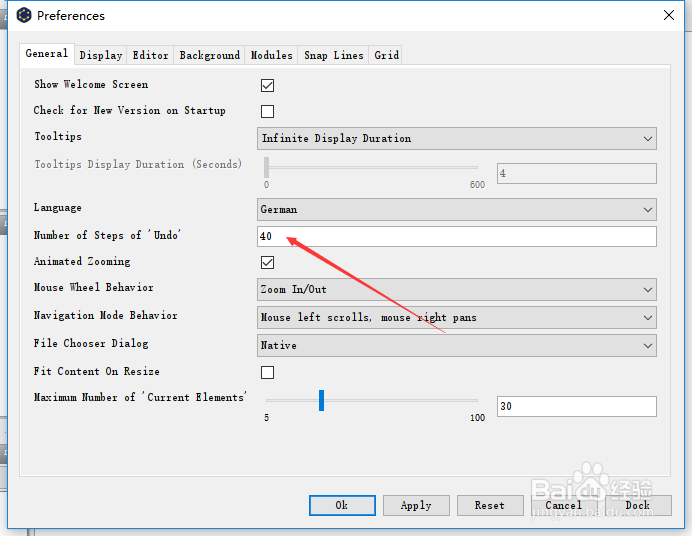Enable Check for New Version on Startup
The image size is (692, 536).
coord(267,111)
